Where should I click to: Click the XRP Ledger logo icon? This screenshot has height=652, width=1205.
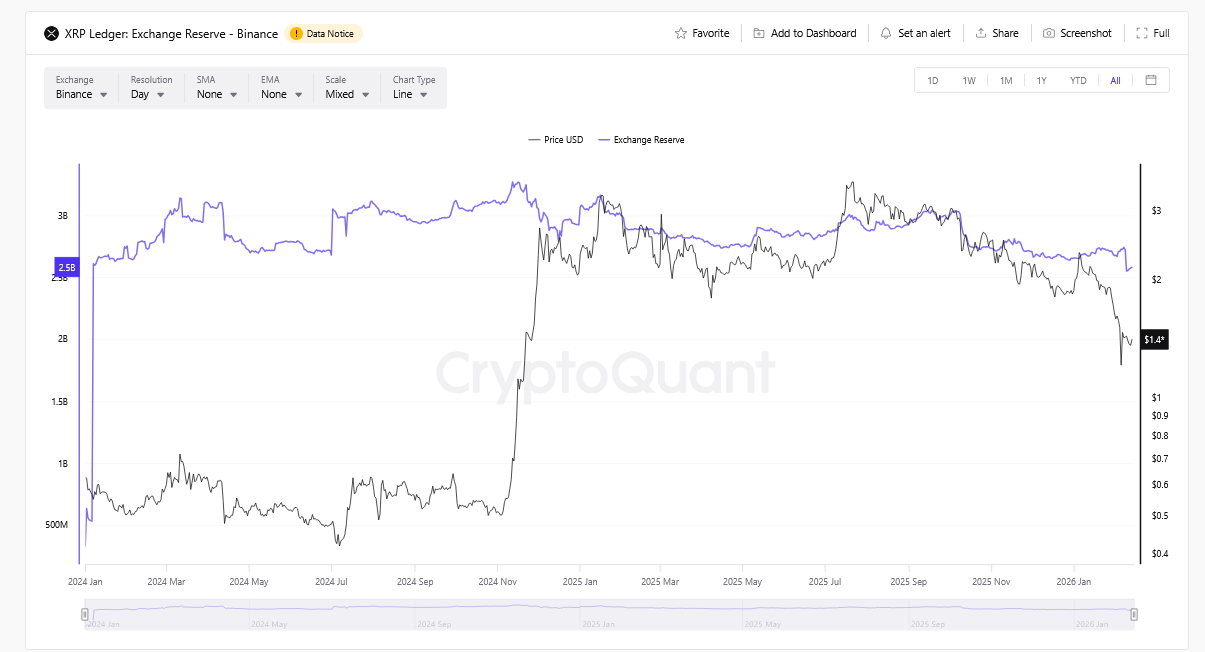pyautogui.click(x=50, y=33)
